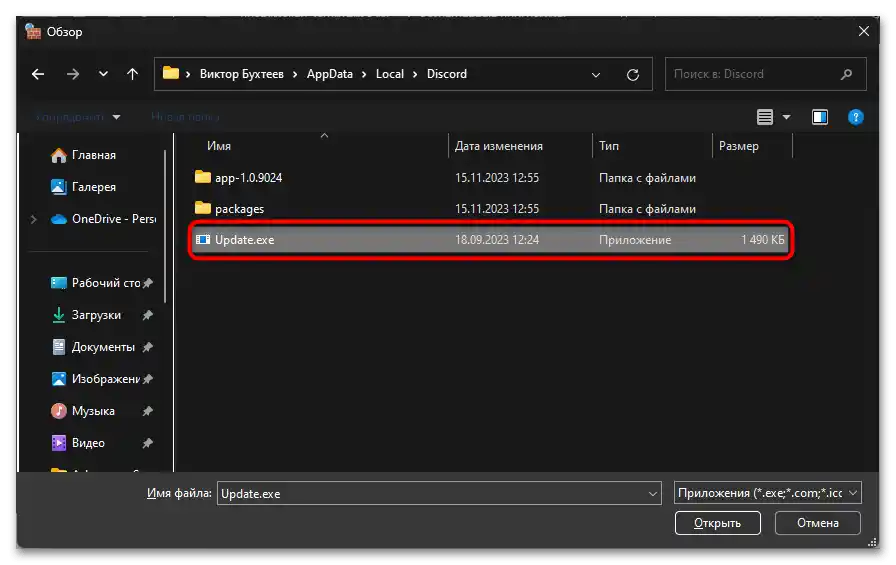Click the Discord search field
Viewport: 896px width, 565px height.
(766, 74)
